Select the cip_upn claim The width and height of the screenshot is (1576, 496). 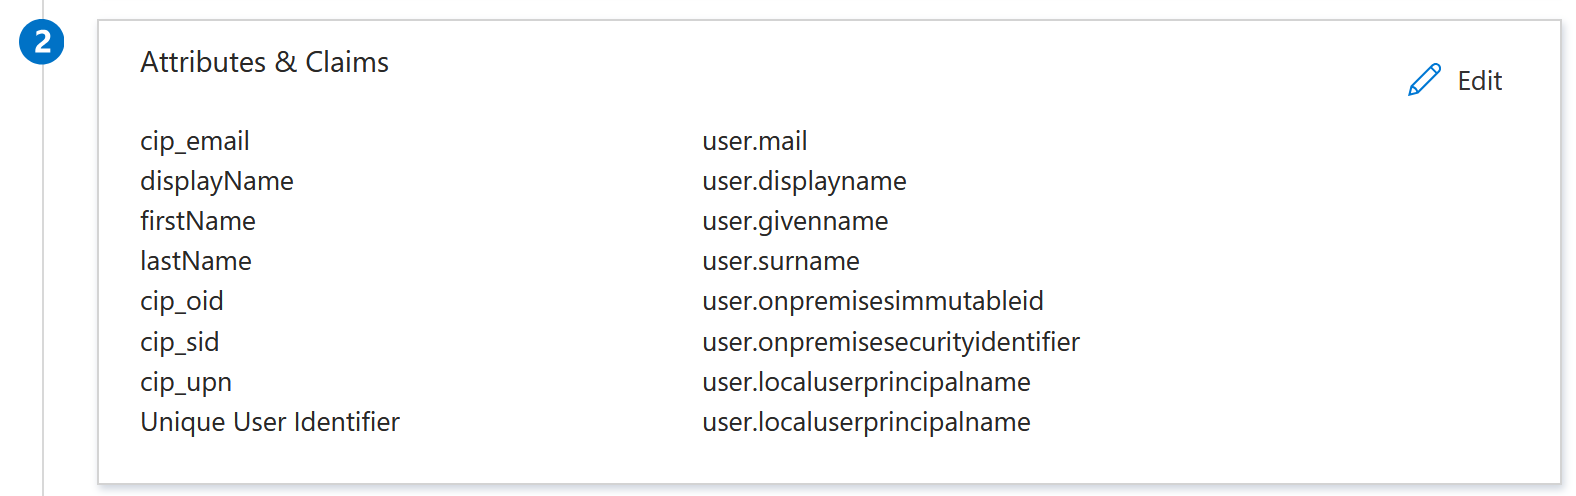point(186,383)
